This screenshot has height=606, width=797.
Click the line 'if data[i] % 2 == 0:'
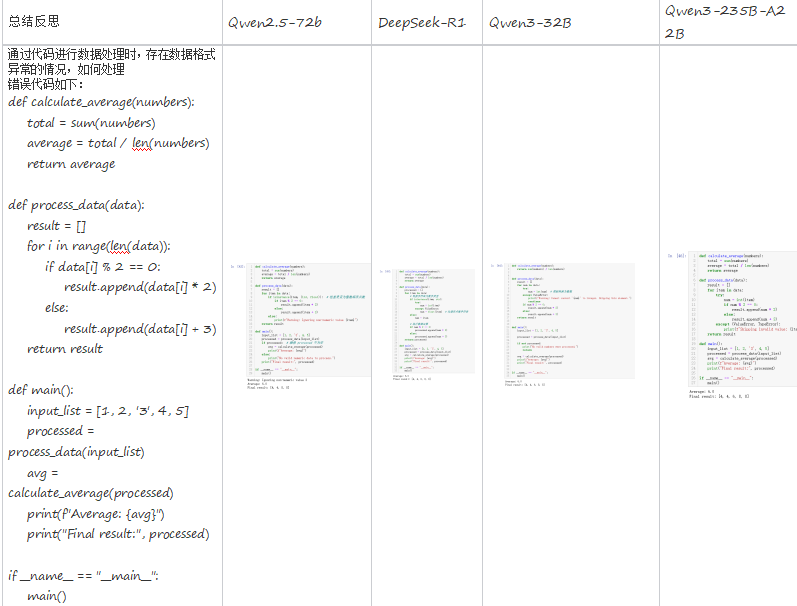point(103,267)
